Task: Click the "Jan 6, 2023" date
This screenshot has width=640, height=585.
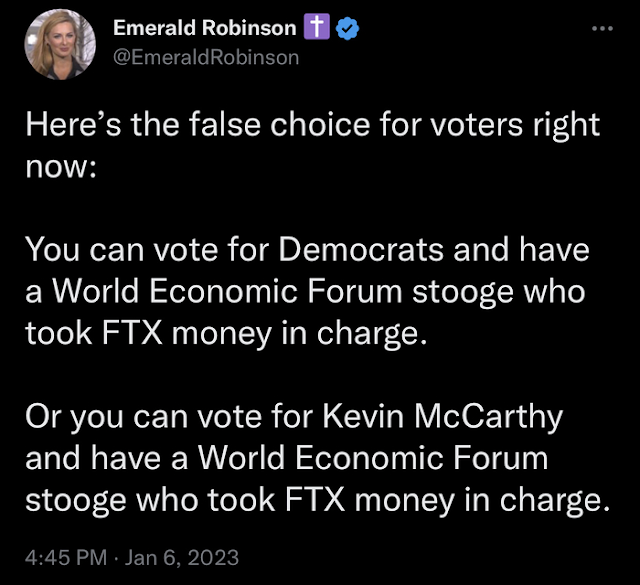Action: coord(184,554)
